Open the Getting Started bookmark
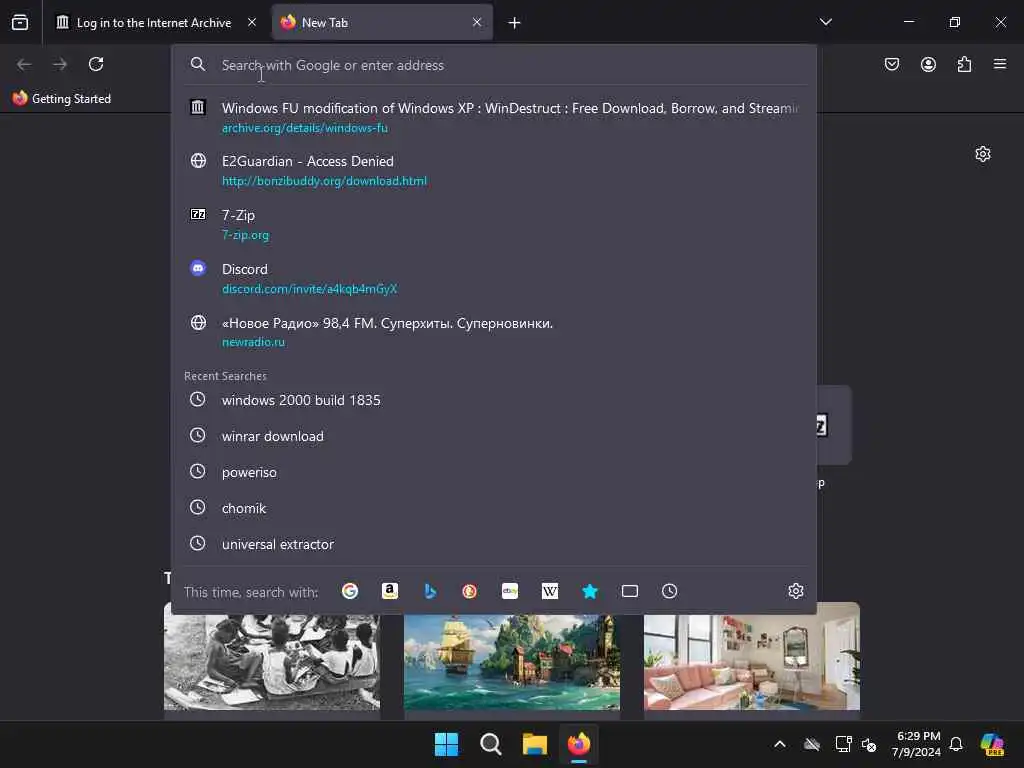Screen dimensions: 1024x768 coord(62,99)
